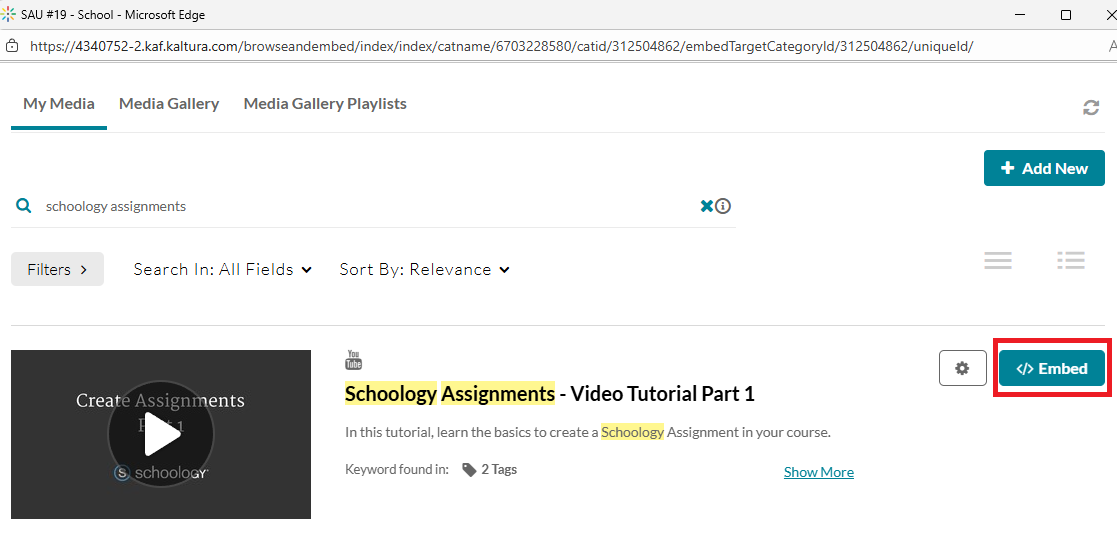Screen dimensions: 1117x539
Task: Open the Sort By: Relevance dropdown
Action: [x=424, y=269]
